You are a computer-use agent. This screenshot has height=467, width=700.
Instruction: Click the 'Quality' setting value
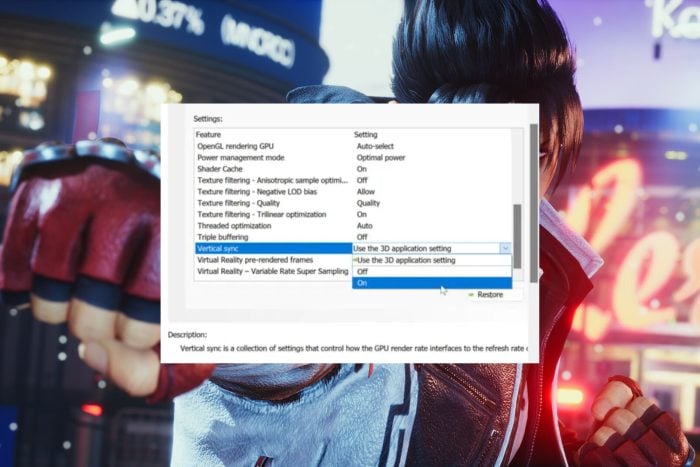tap(368, 203)
